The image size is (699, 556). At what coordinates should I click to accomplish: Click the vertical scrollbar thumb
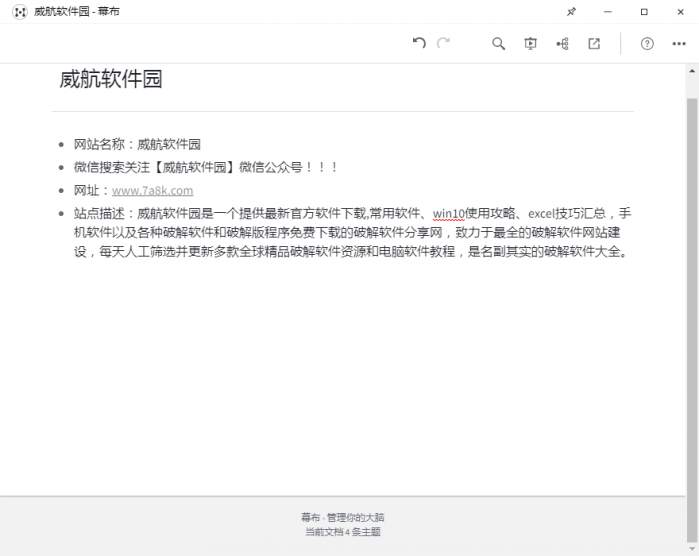coord(692,319)
